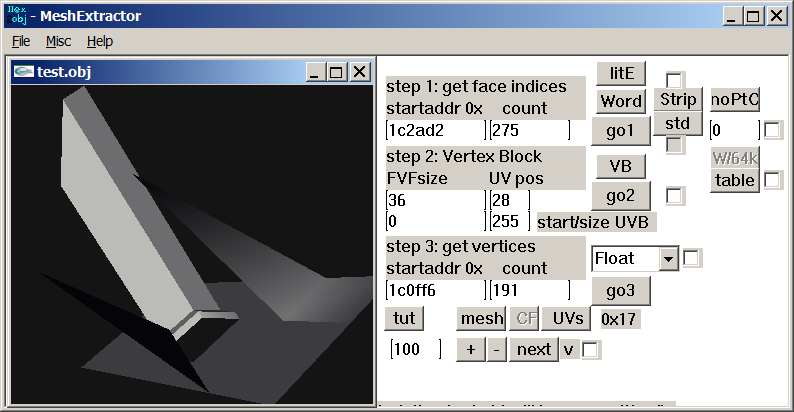
Task: Open the Help menu
Action: (100, 41)
